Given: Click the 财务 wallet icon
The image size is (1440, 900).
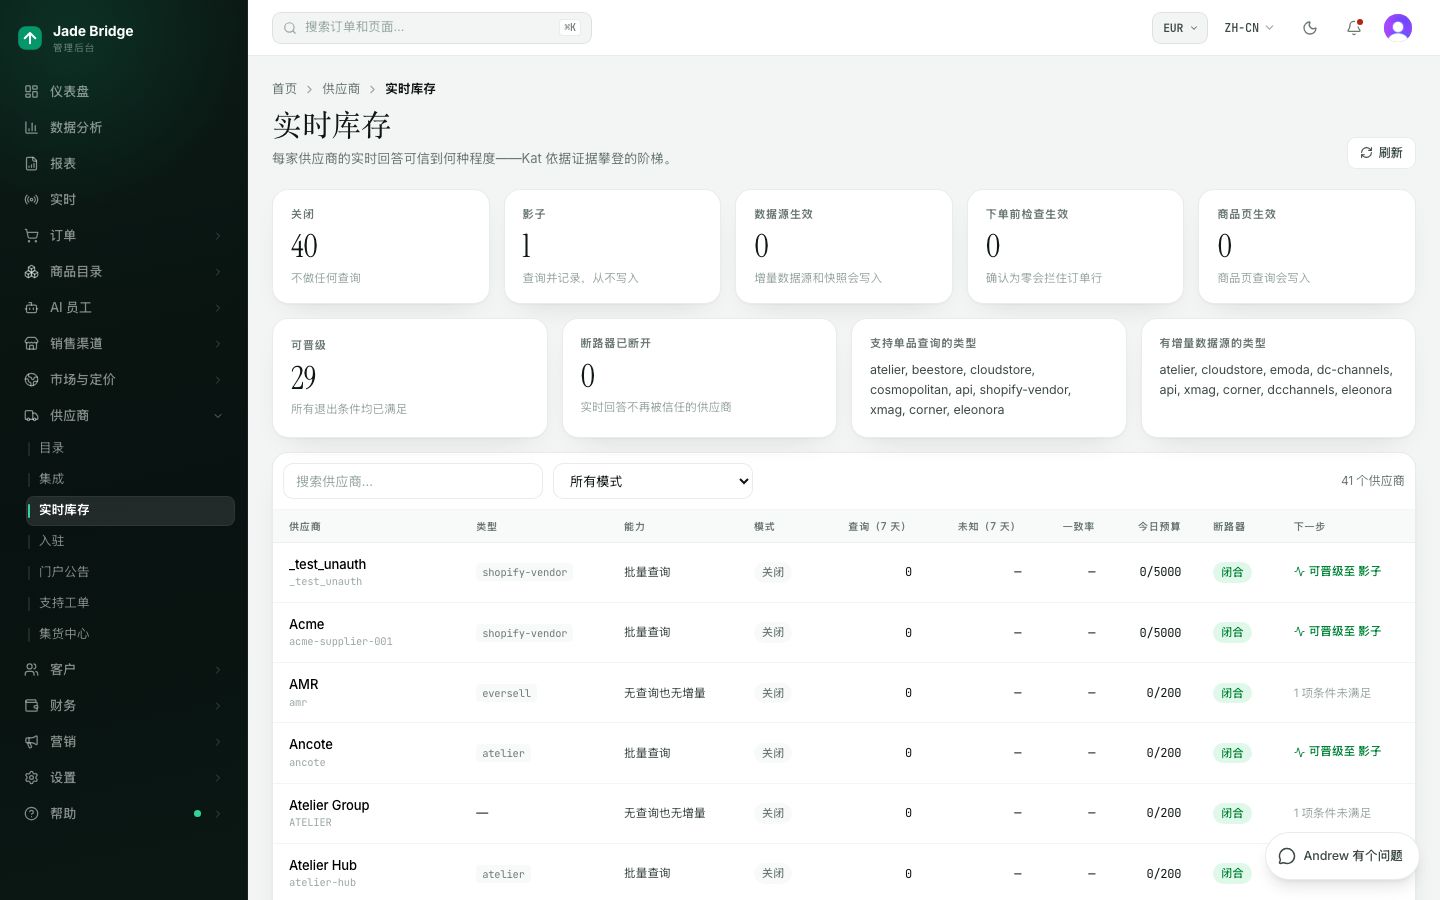Looking at the screenshot, I should (x=32, y=705).
